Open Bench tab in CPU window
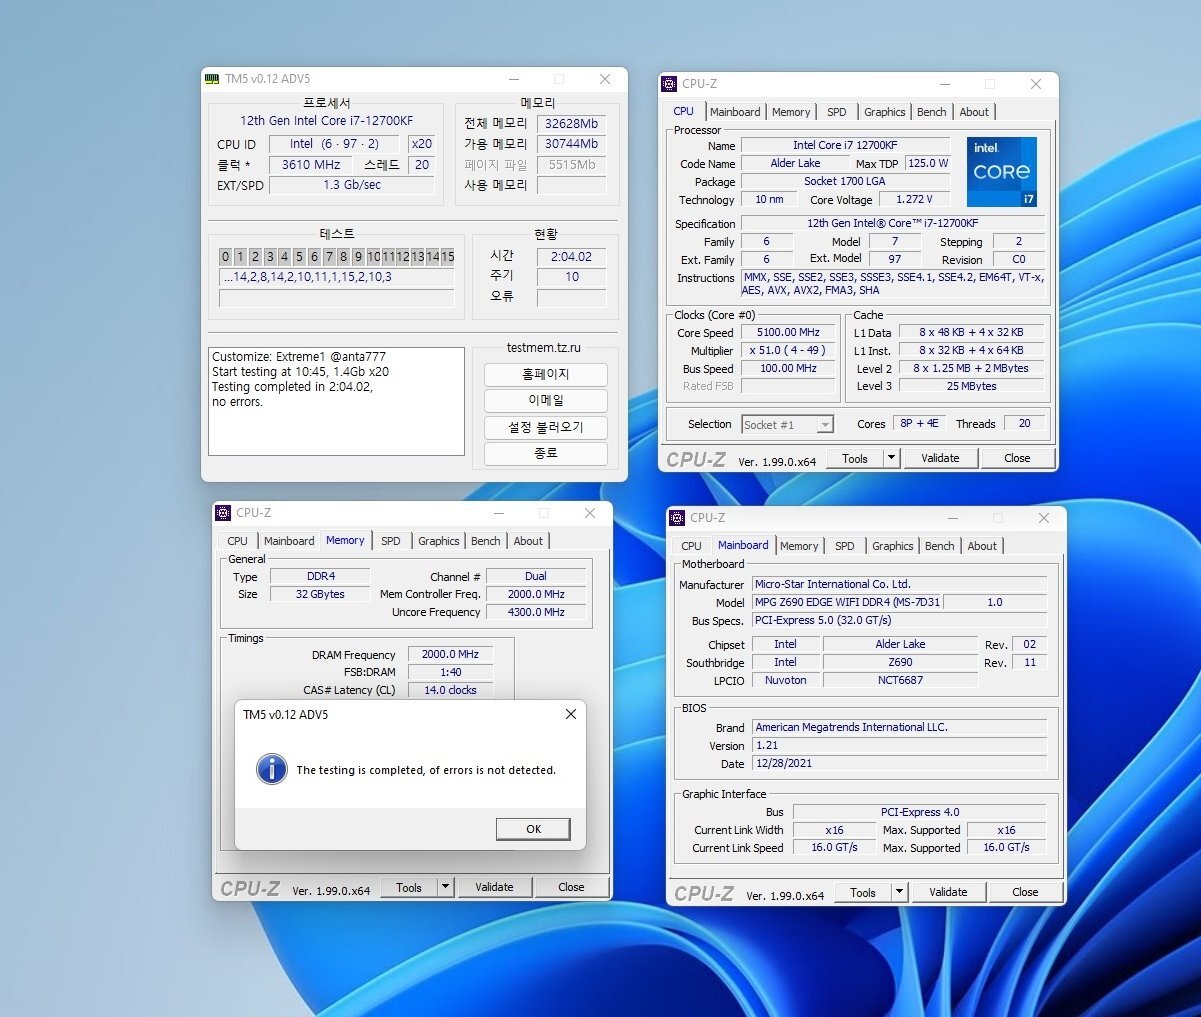Viewport: 1201px width, 1017px height. (932, 112)
